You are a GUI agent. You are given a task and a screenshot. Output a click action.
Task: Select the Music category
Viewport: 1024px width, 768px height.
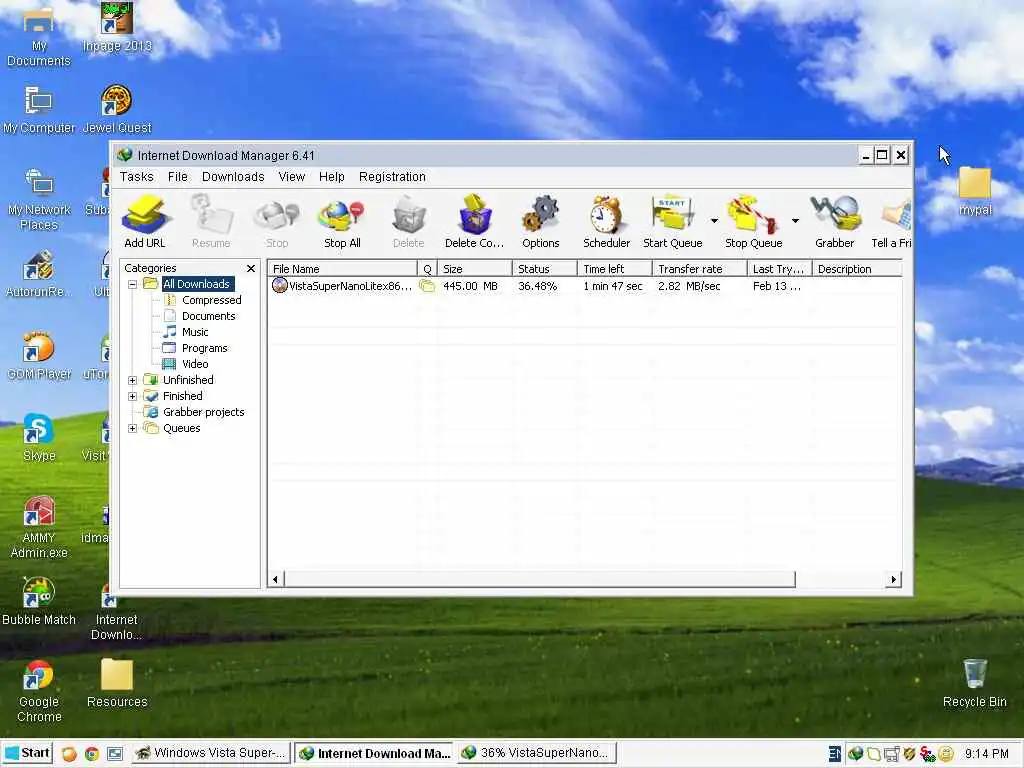pos(195,332)
